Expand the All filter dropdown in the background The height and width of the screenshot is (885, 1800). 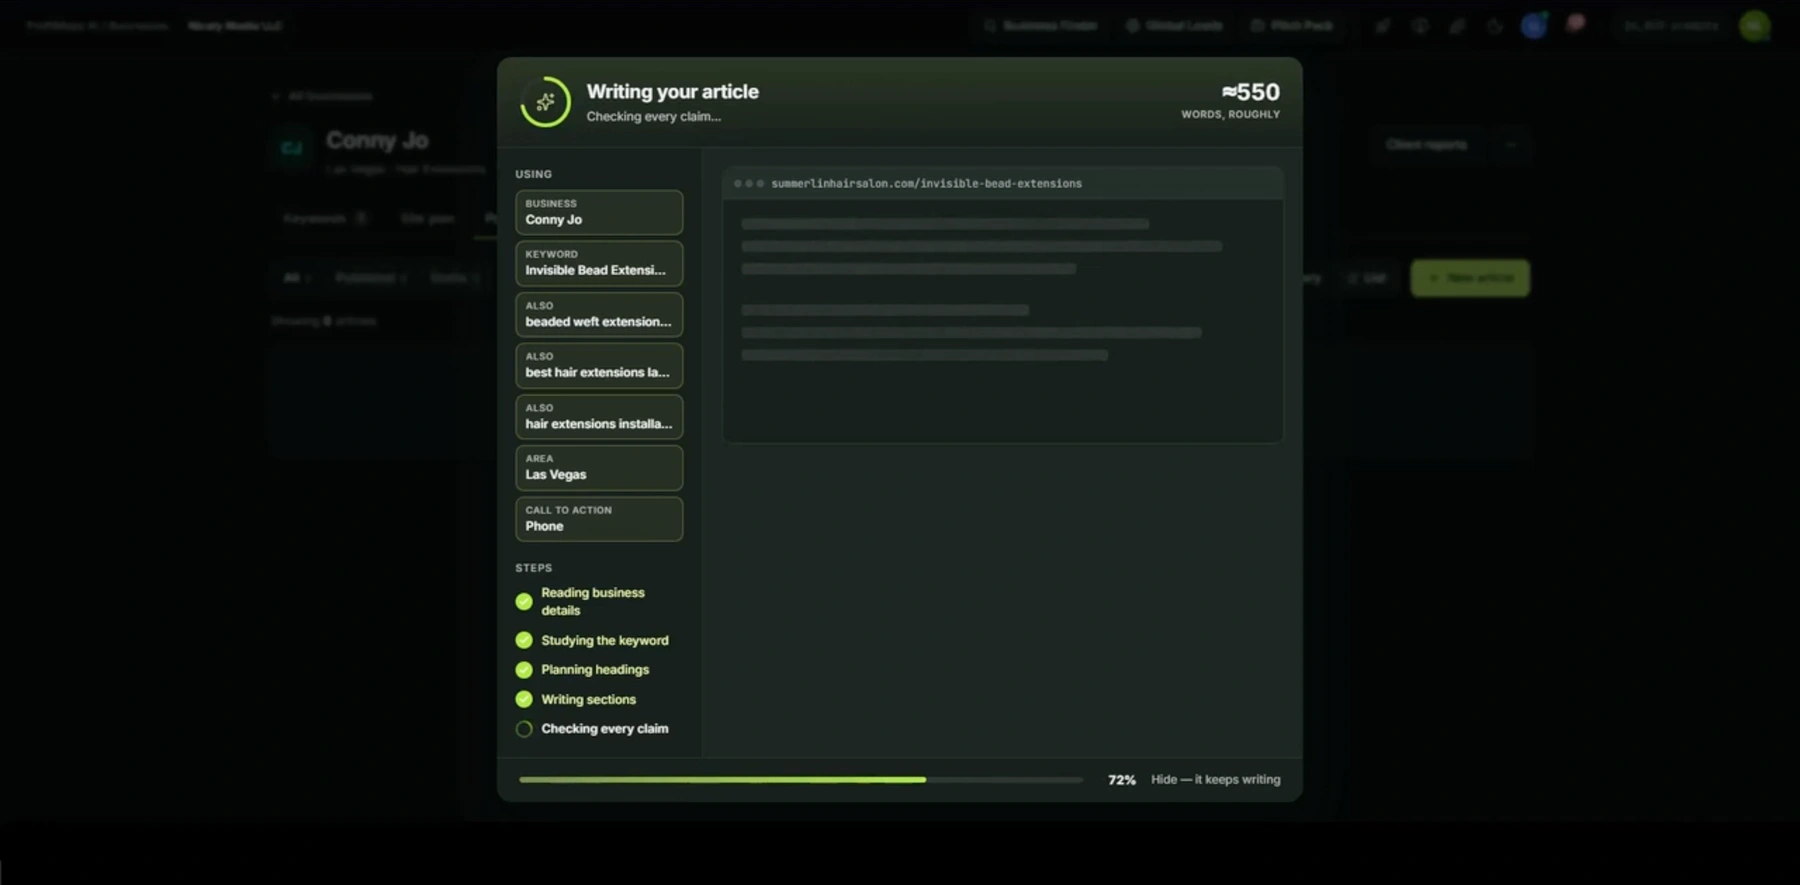tap(297, 278)
